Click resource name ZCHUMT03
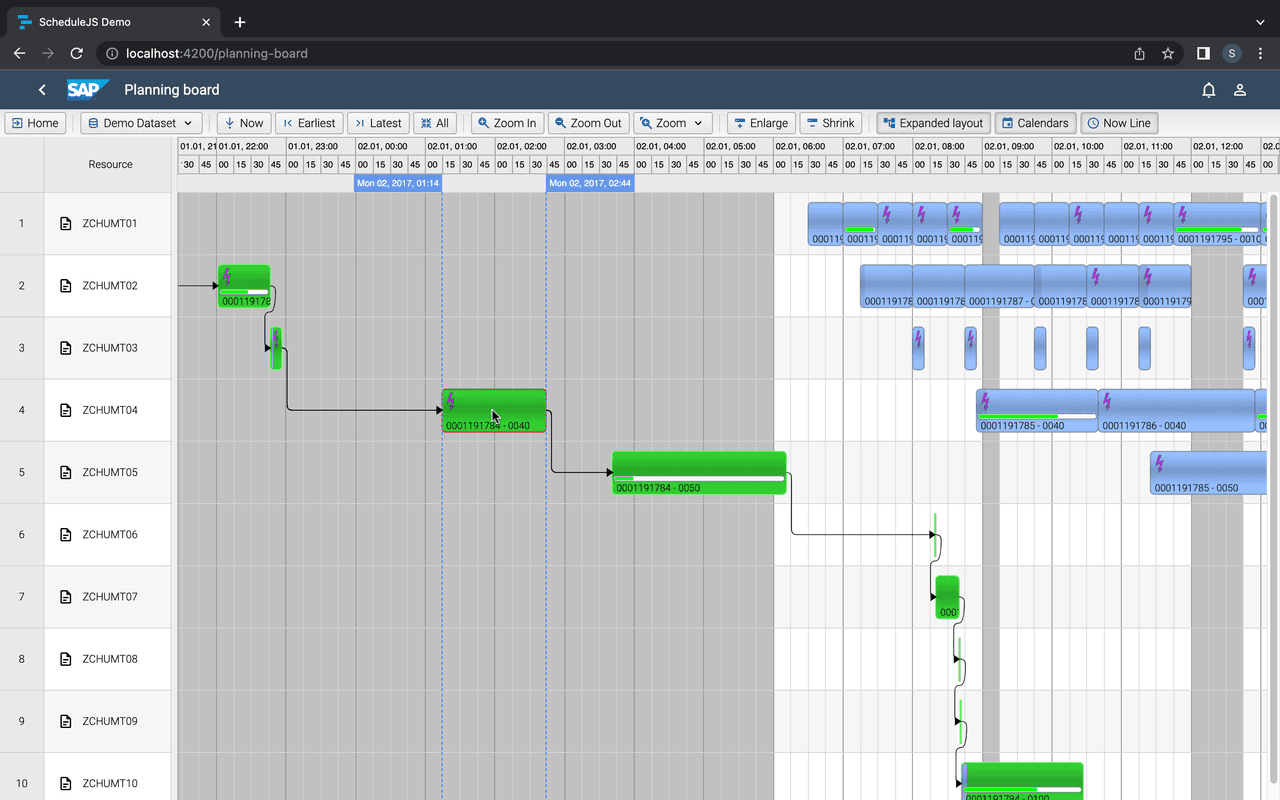The image size is (1280, 800). 110,348
